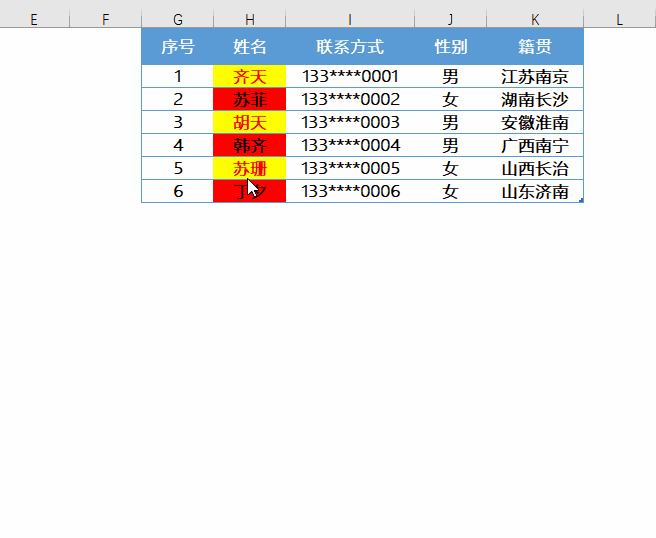The image size is (656, 538).
Task: Click the 序号 header cell
Action: (x=177, y=46)
